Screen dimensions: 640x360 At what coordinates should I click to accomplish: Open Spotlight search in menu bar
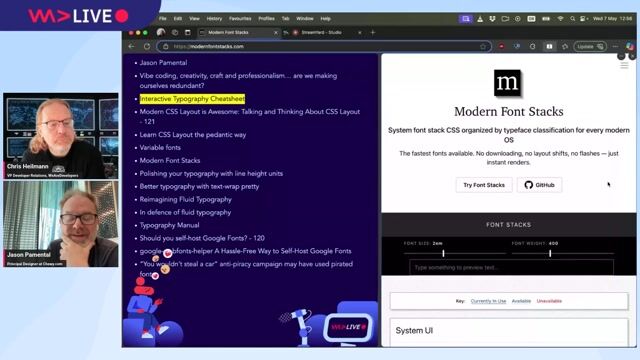tap(573, 19)
